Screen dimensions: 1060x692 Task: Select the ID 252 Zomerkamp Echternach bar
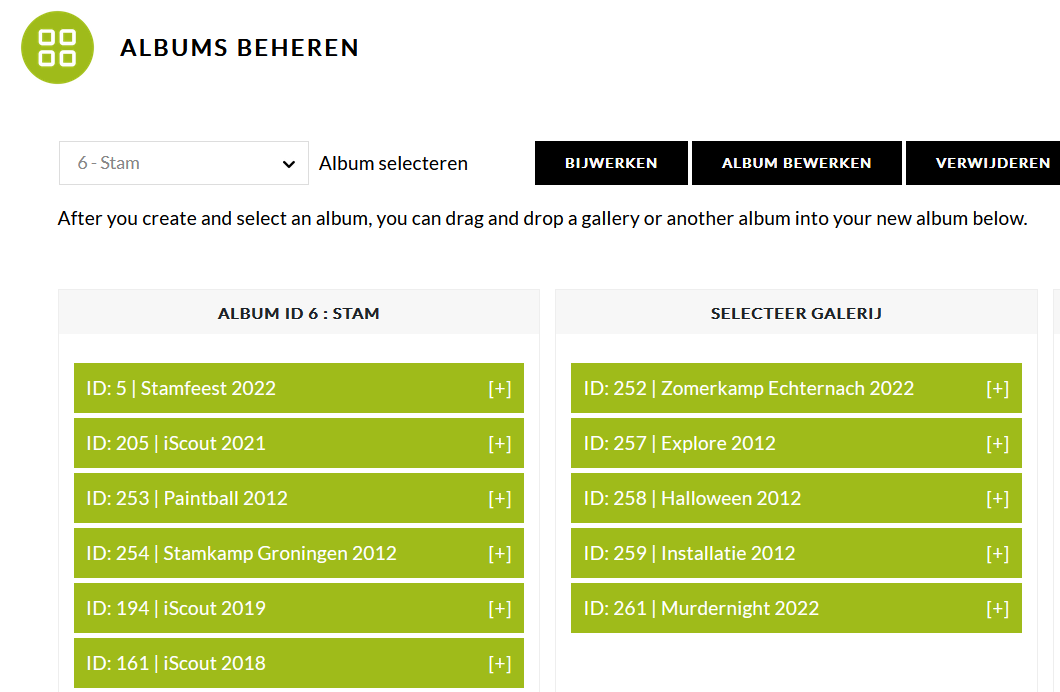(796, 388)
